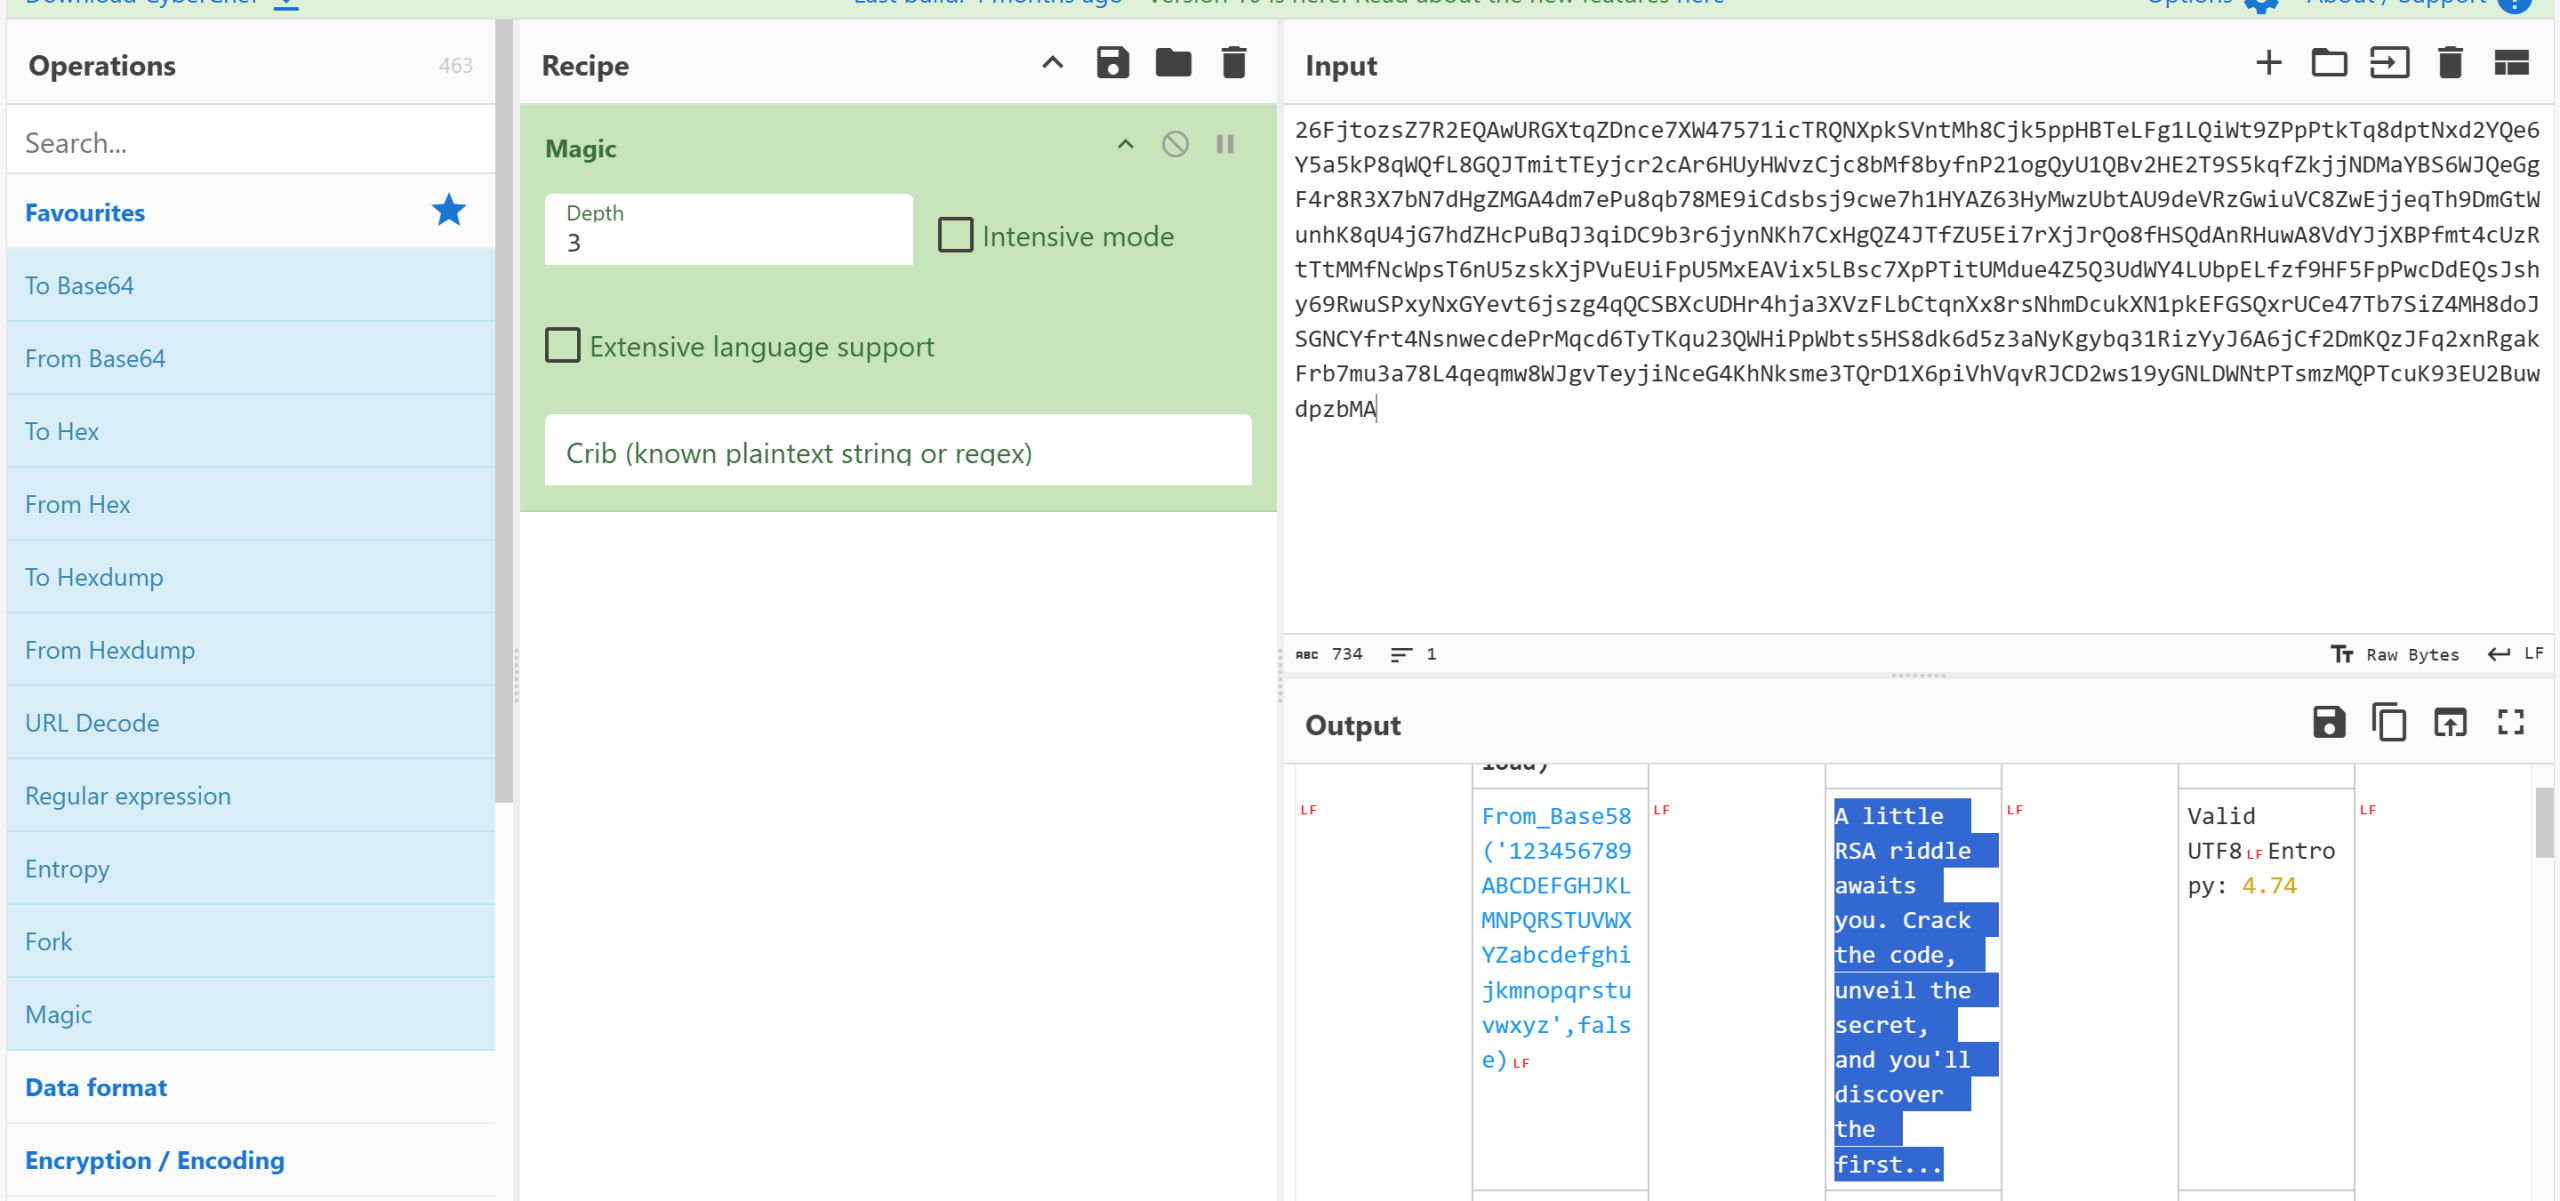The height and width of the screenshot is (1201, 2560).
Task: Copy output to clipboard
Action: [x=2389, y=722]
